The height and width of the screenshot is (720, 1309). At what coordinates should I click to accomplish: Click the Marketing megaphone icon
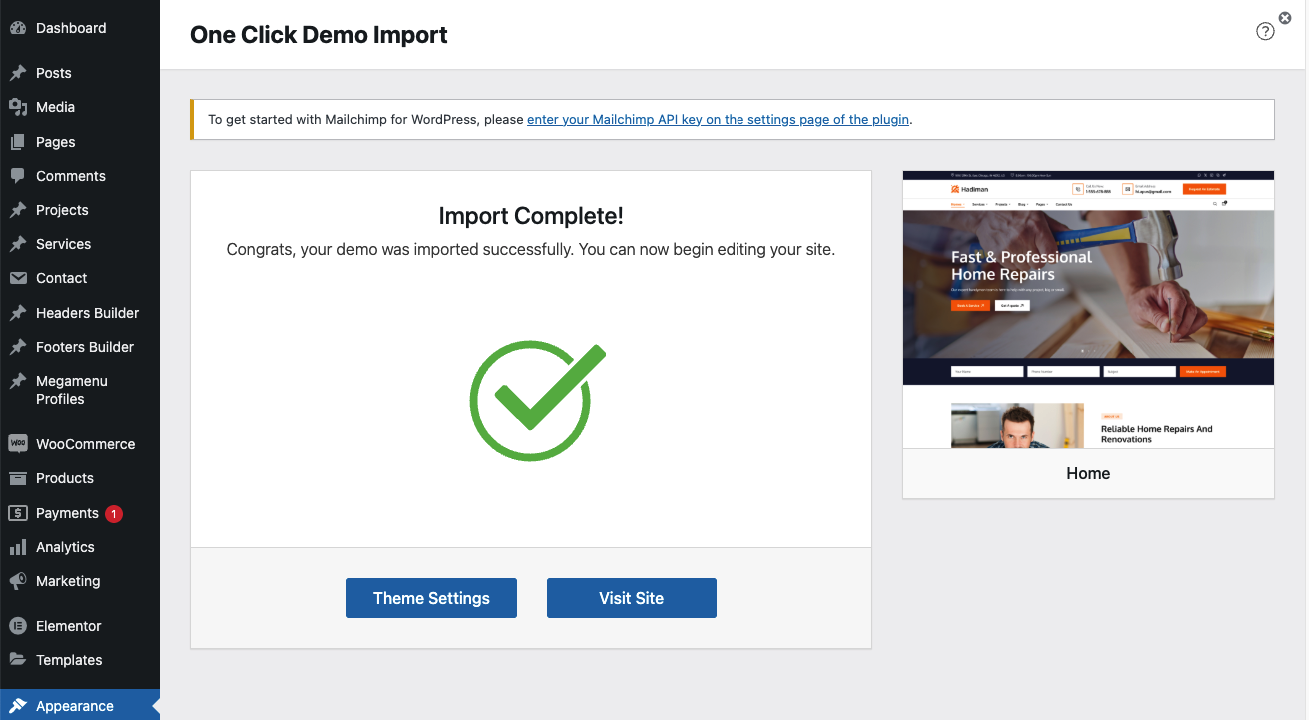18,581
